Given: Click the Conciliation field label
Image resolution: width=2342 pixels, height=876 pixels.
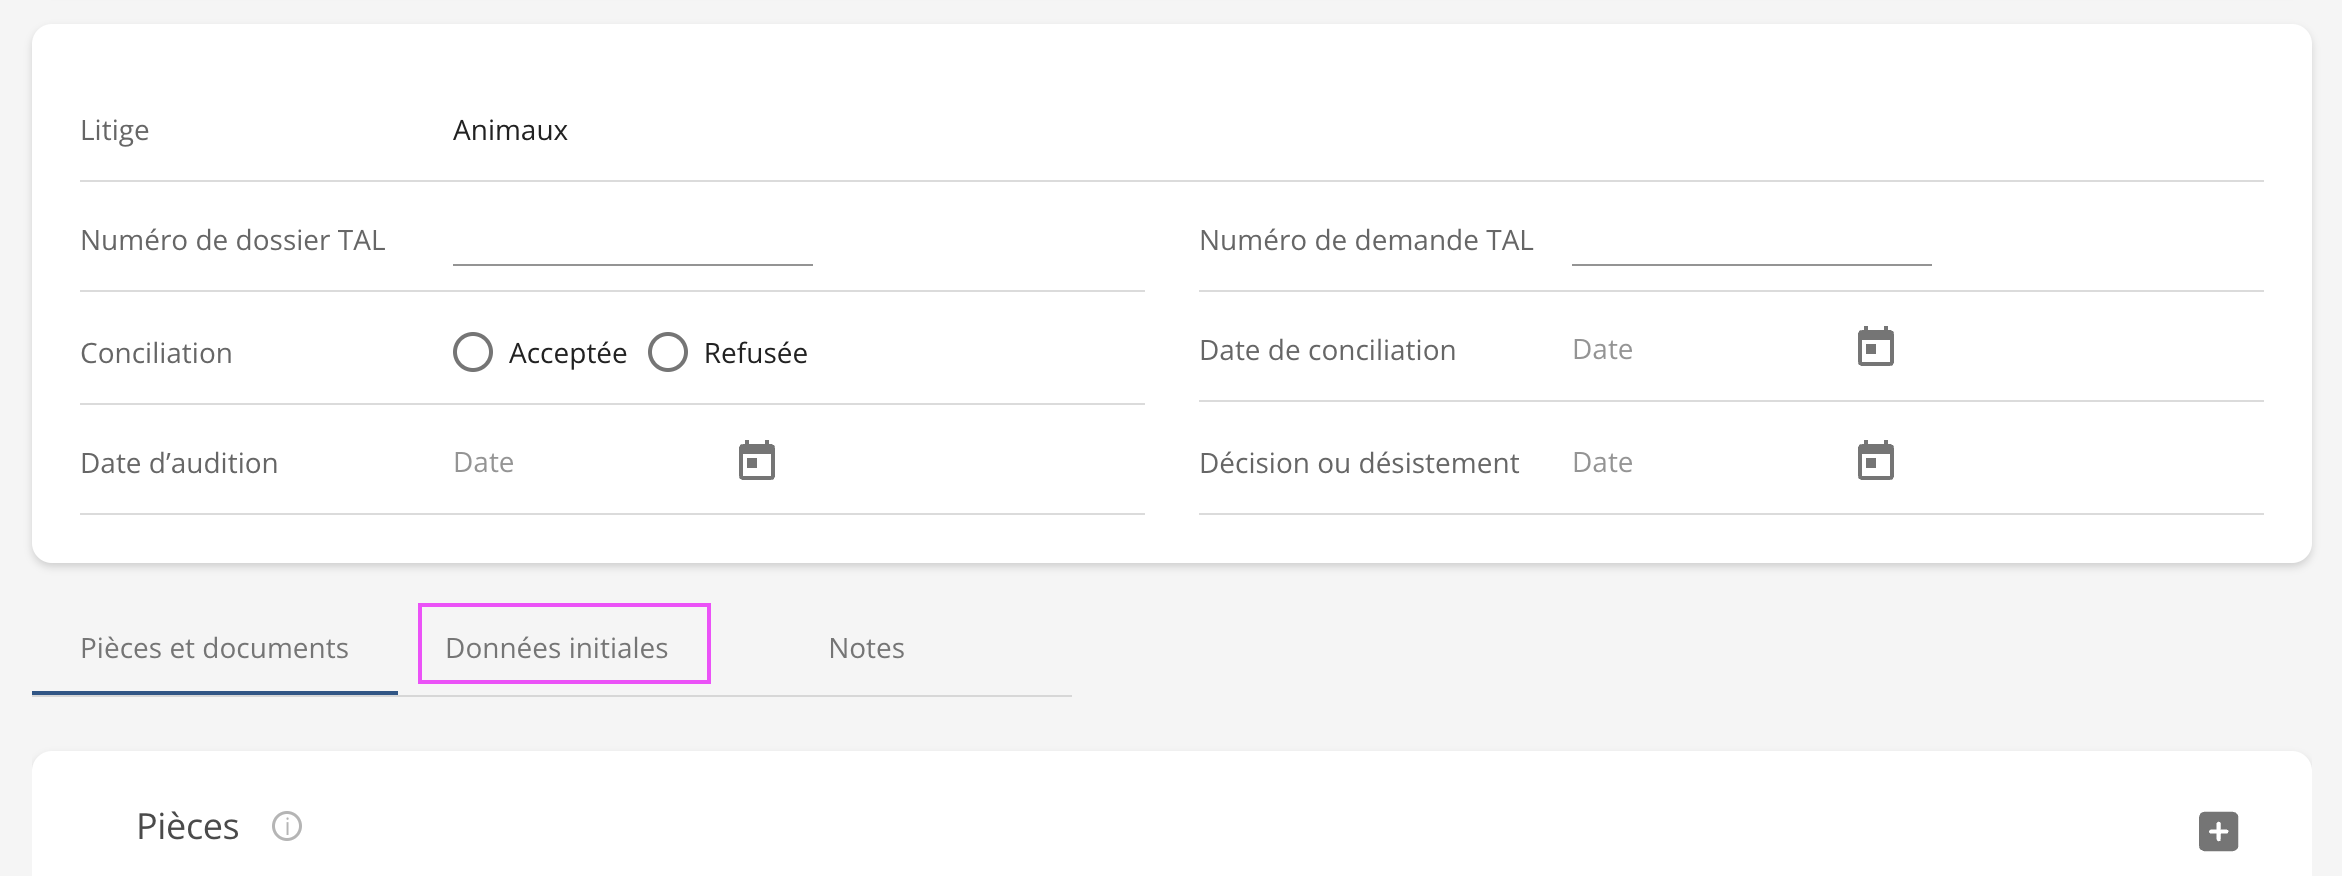Looking at the screenshot, I should pos(156,353).
